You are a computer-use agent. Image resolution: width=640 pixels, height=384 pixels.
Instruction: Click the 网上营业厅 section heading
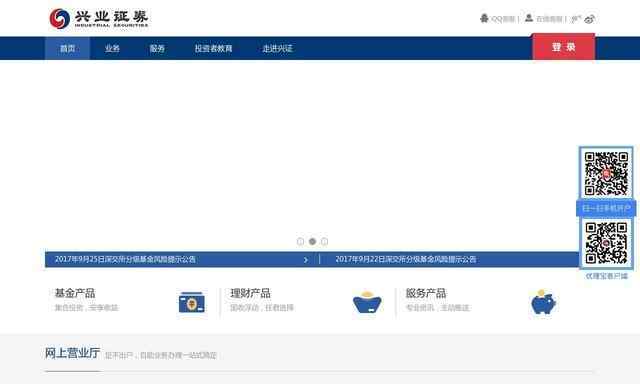(x=72, y=353)
